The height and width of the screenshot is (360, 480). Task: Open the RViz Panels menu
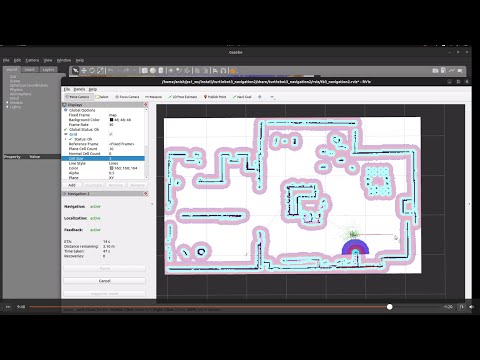[79, 89]
